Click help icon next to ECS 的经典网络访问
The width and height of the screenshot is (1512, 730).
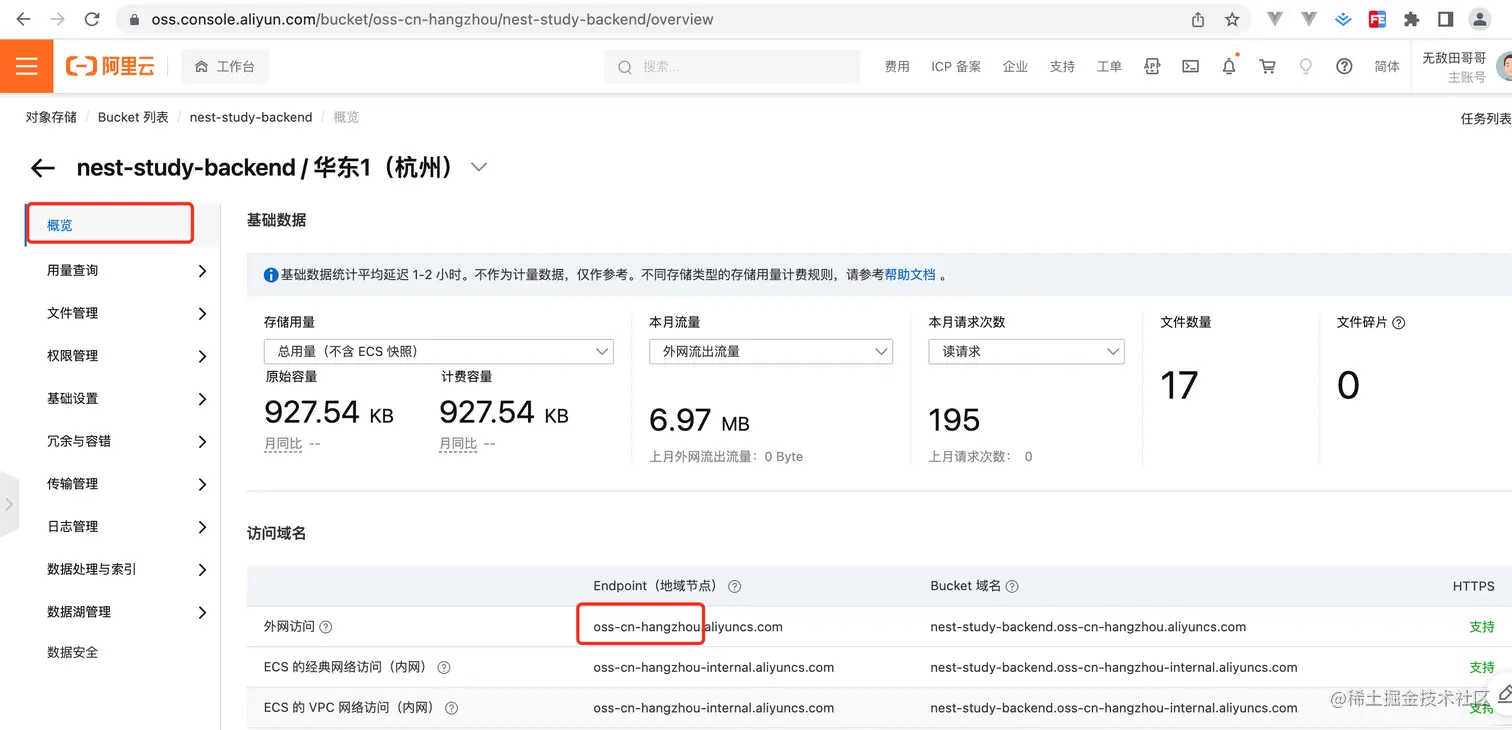point(444,667)
